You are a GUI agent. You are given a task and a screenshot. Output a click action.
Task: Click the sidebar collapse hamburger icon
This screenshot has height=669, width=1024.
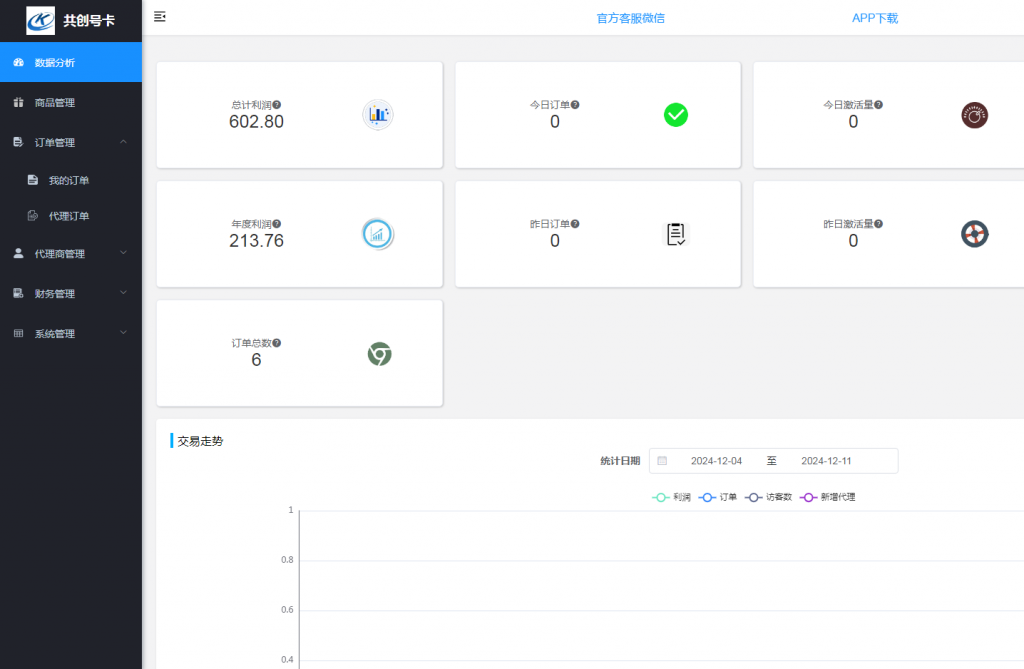pos(160,17)
